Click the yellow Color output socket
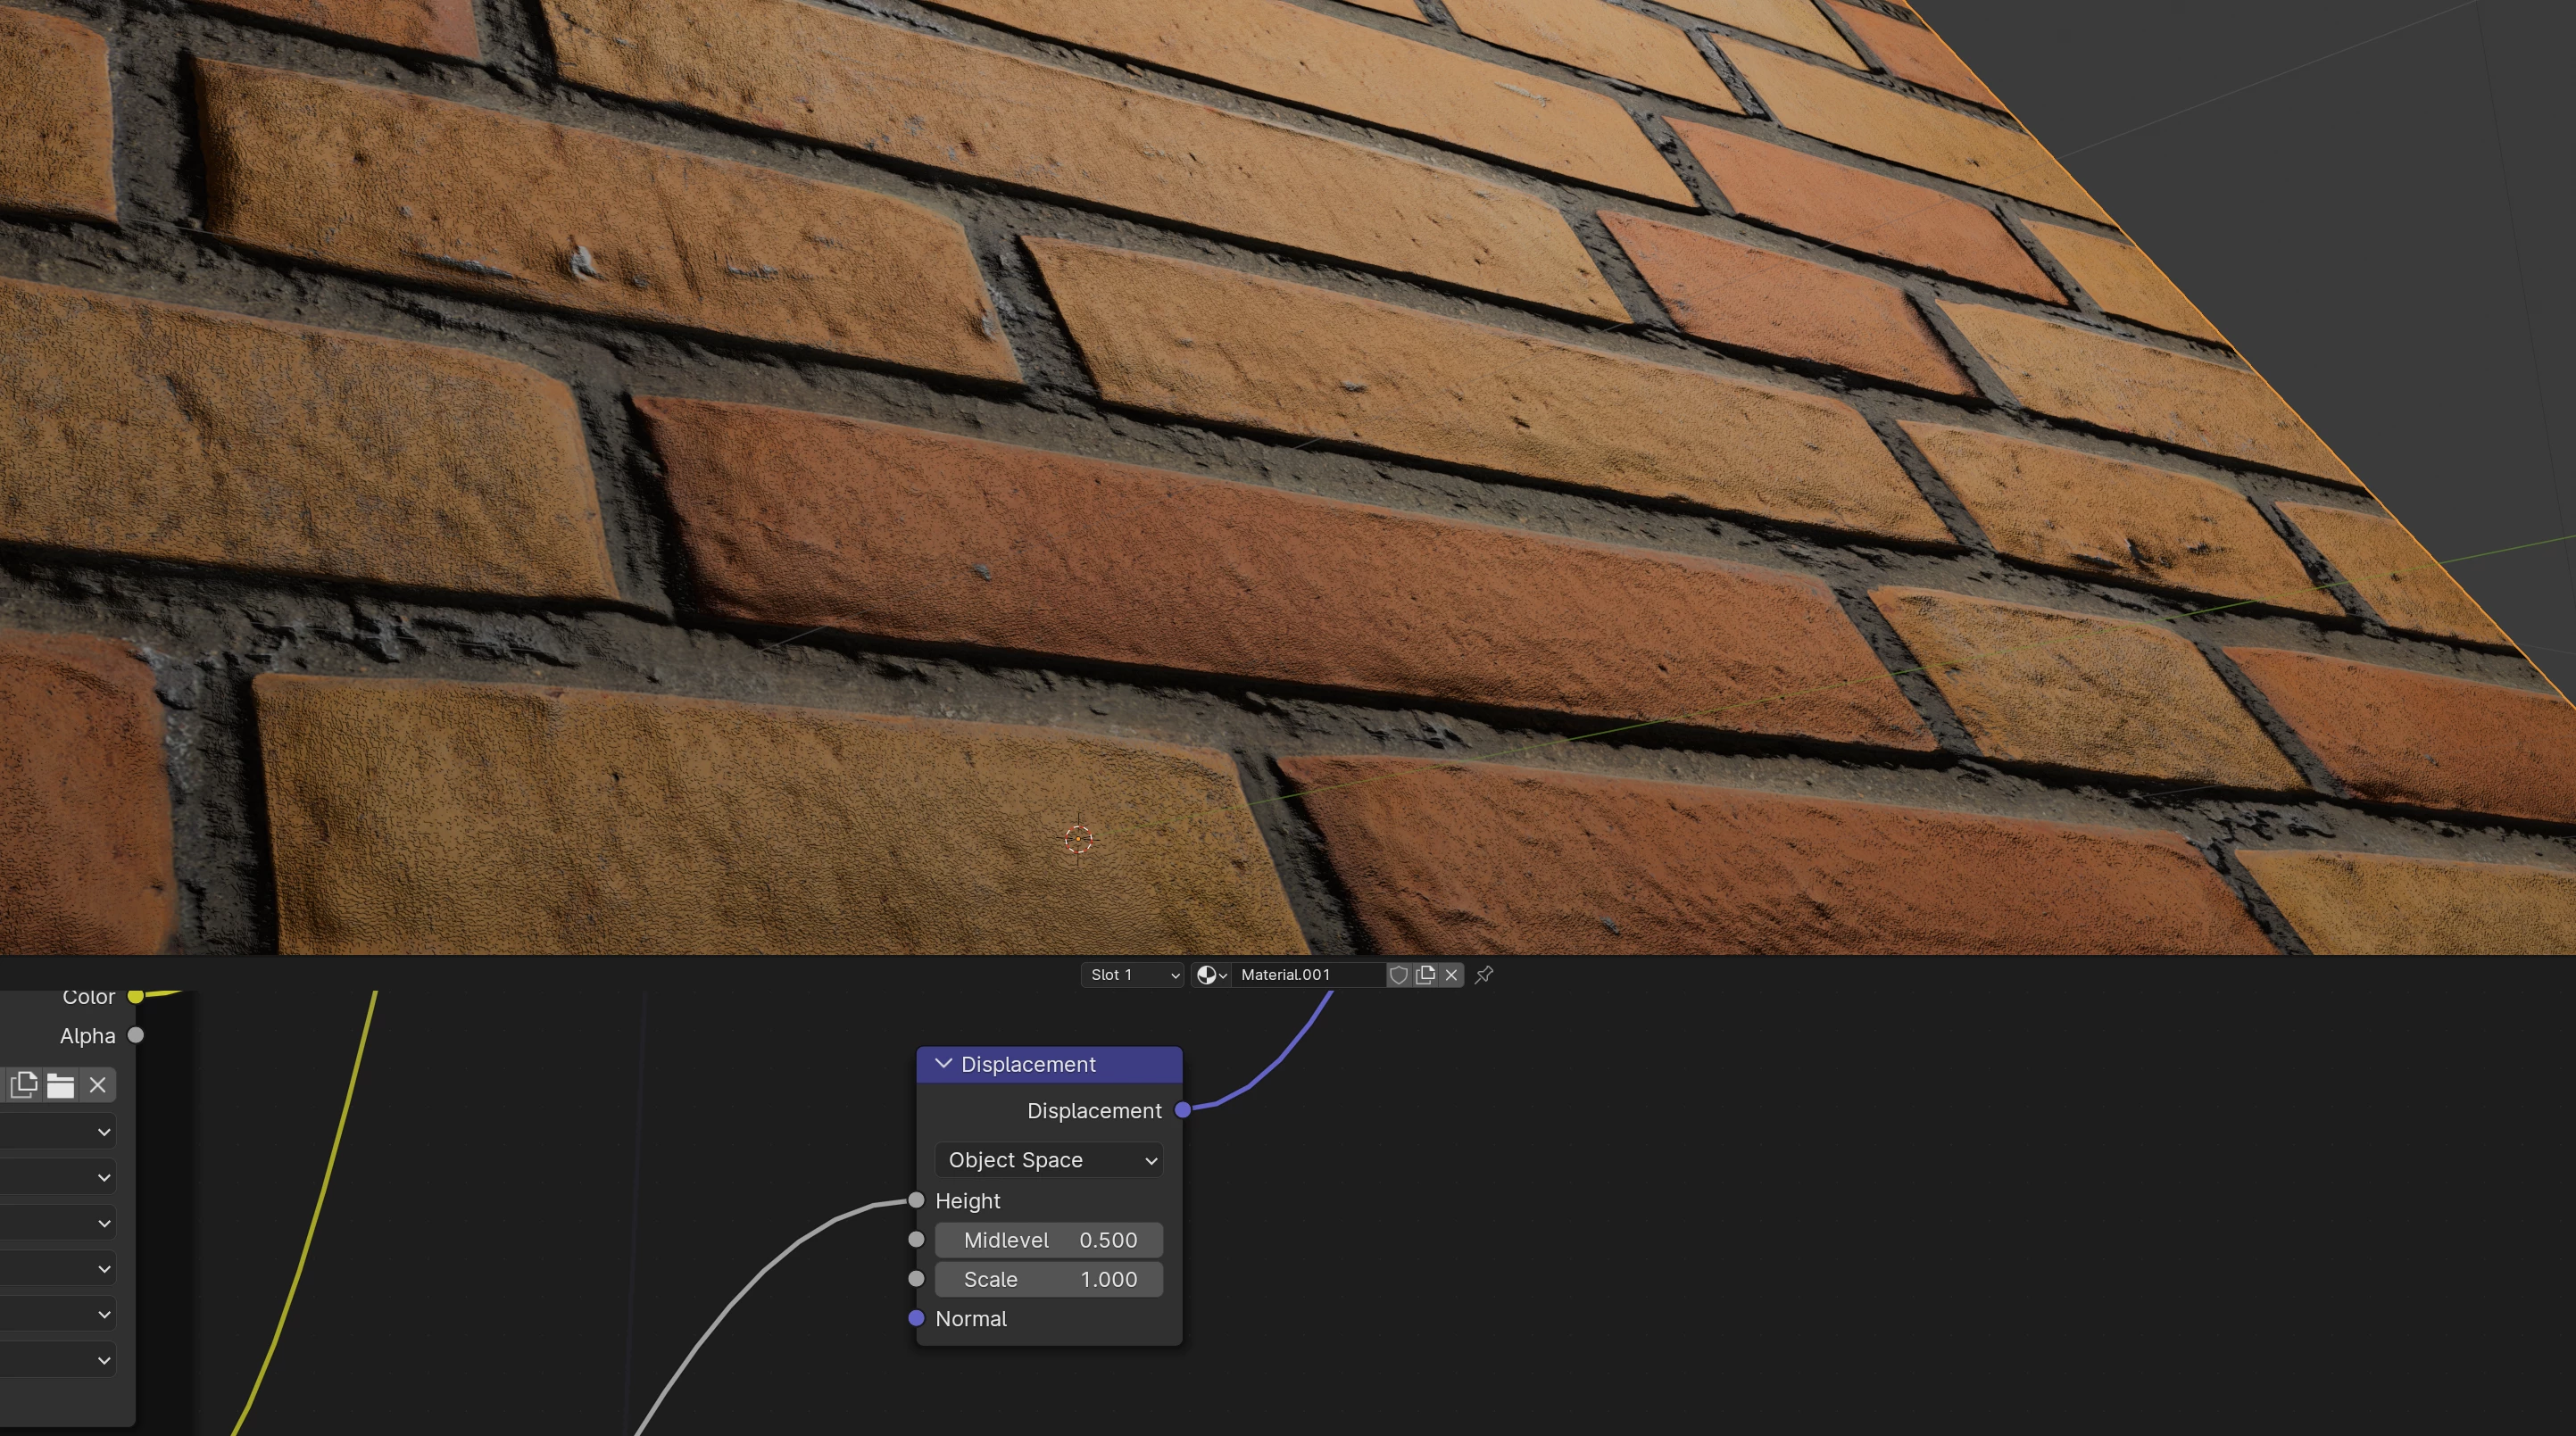Viewport: 2576px width, 1436px height. click(x=135, y=996)
